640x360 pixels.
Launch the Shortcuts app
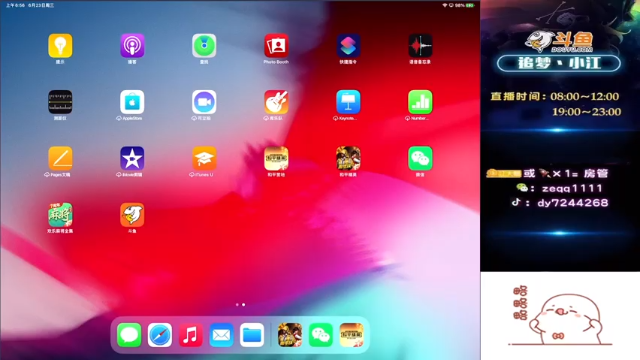click(348, 45)
